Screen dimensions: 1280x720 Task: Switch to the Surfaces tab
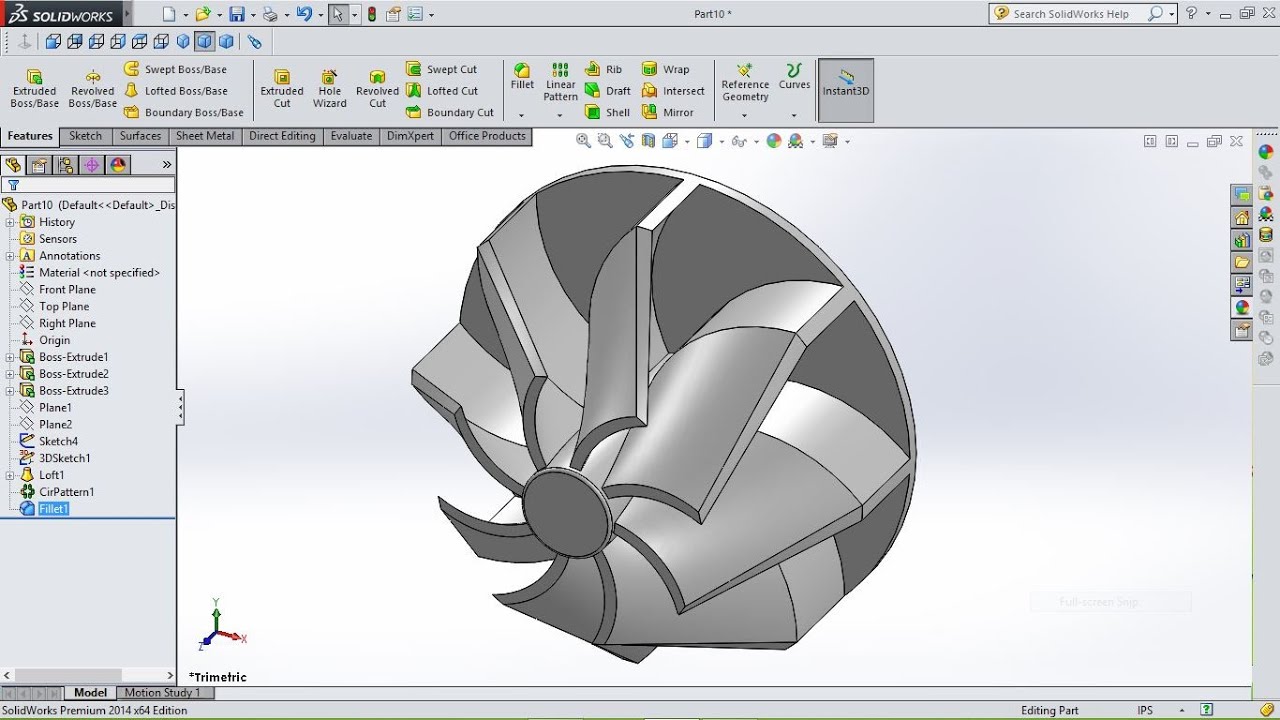coord(140,136)
